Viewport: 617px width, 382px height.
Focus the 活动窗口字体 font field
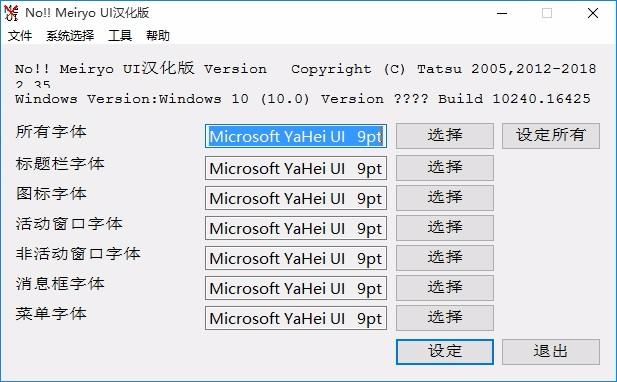pos(296,228)
